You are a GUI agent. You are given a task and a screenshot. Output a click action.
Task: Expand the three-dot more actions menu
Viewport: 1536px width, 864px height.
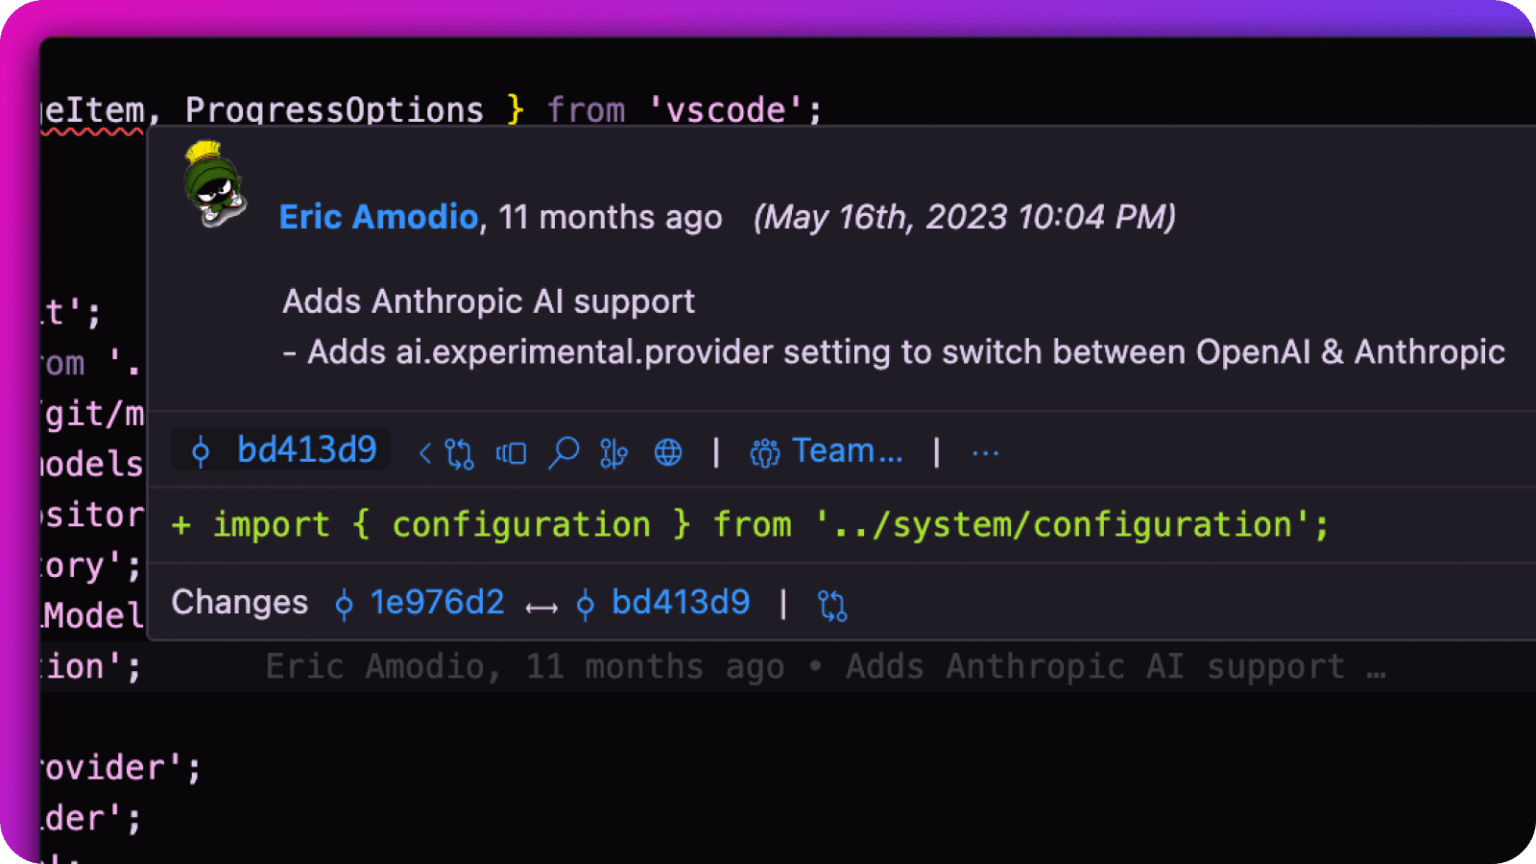985,453
